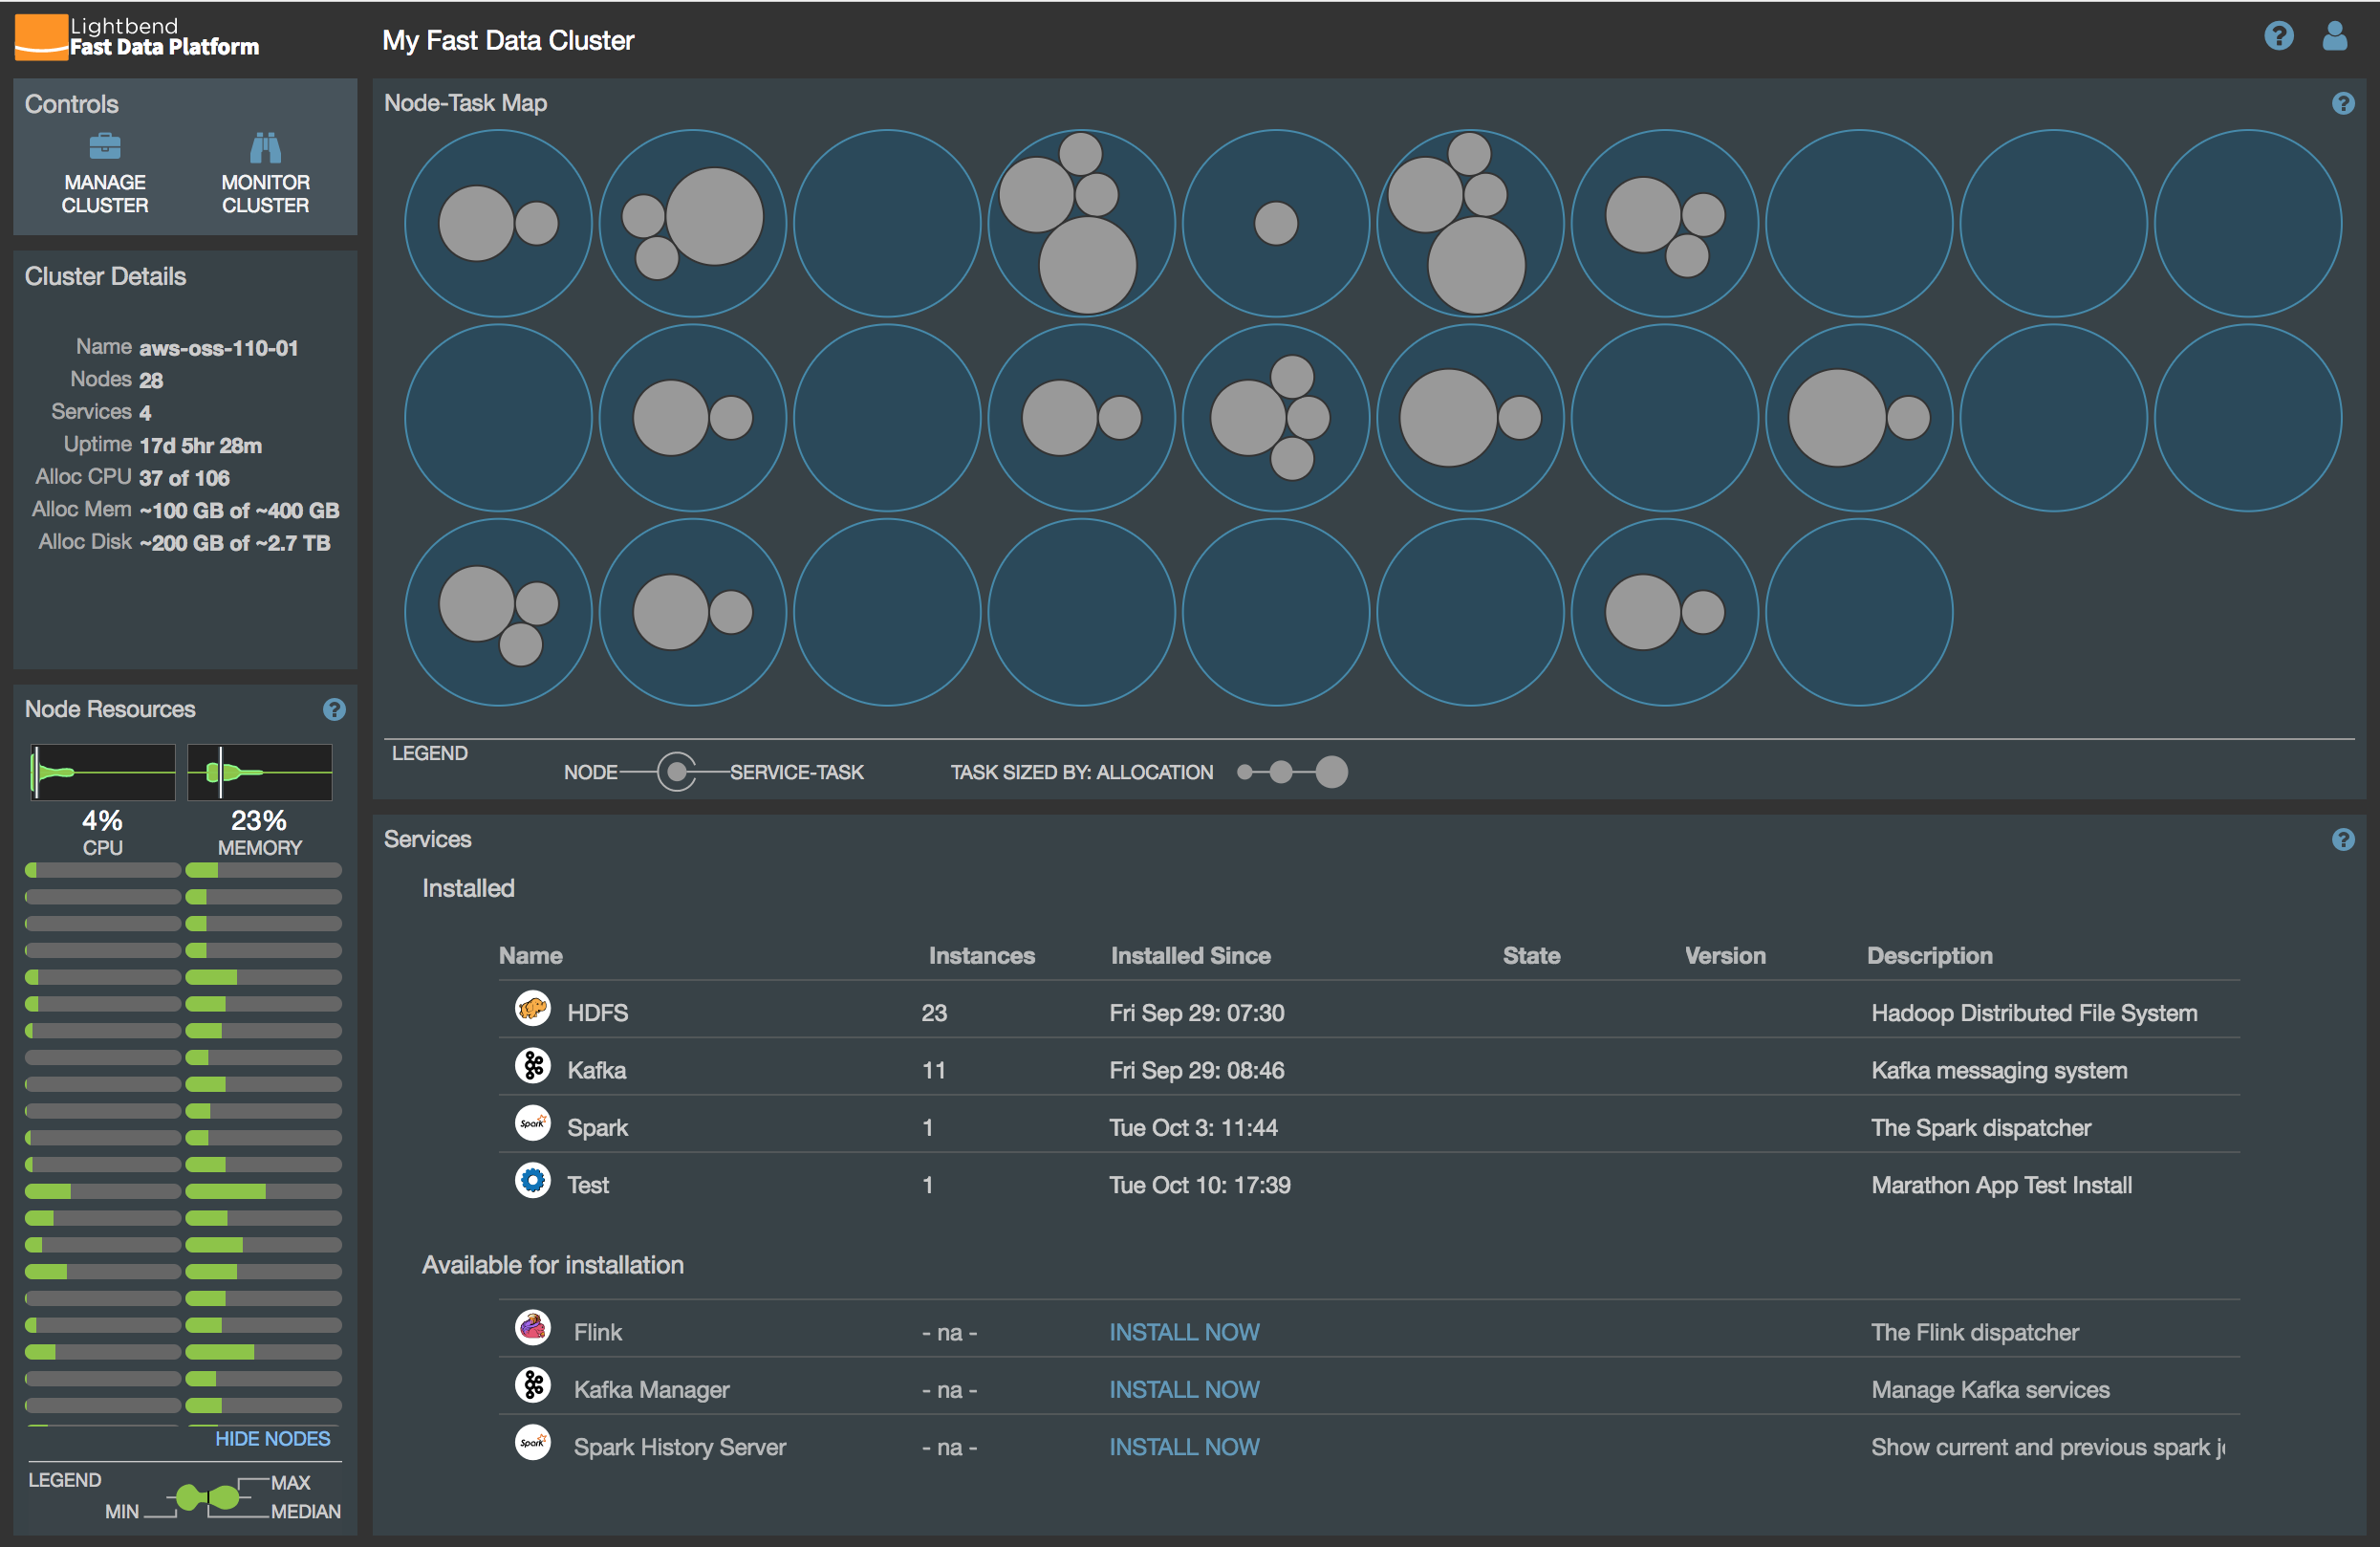Click the Flink dispatcher icon
Screen dimensions: 2380x1547
530,1332
